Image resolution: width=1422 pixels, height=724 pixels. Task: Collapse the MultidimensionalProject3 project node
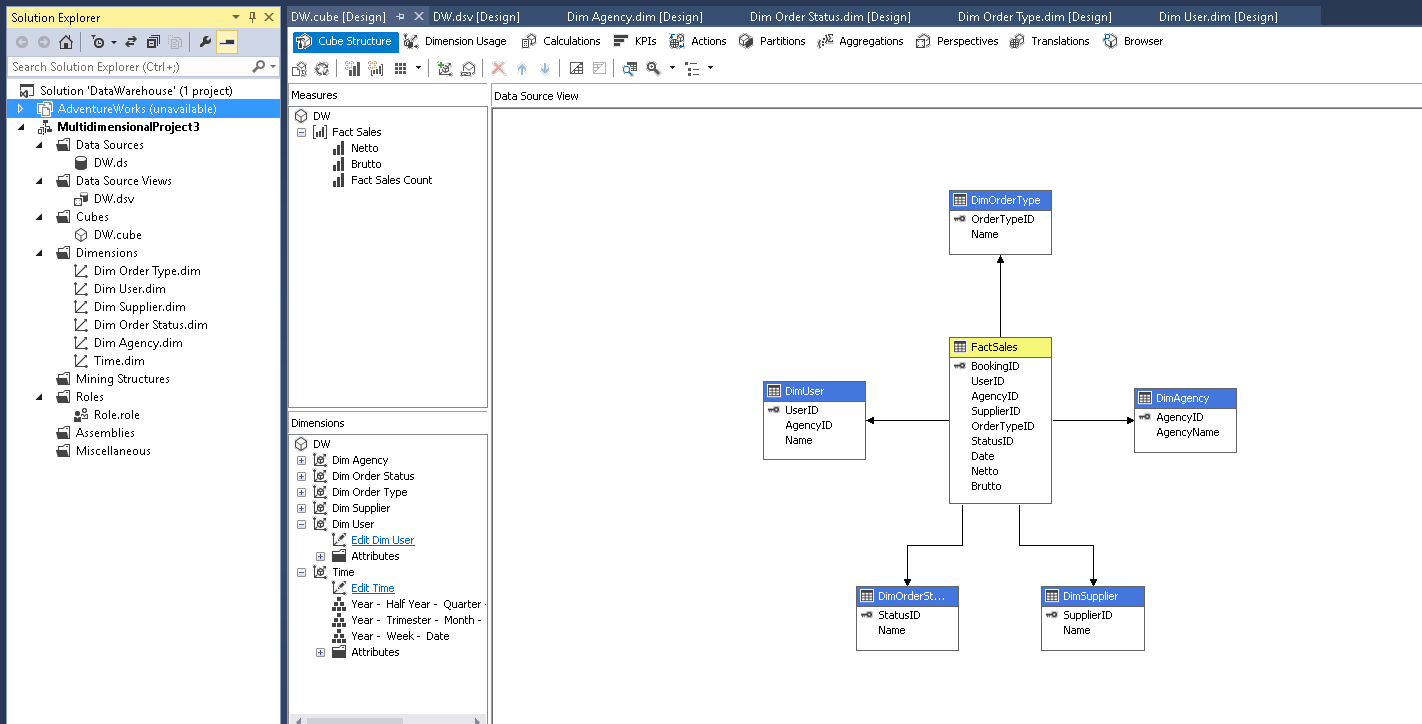coord(20,127)
